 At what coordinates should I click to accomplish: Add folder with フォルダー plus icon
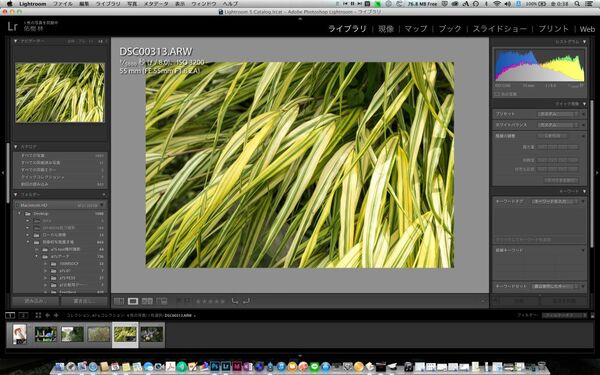(104, 195)
